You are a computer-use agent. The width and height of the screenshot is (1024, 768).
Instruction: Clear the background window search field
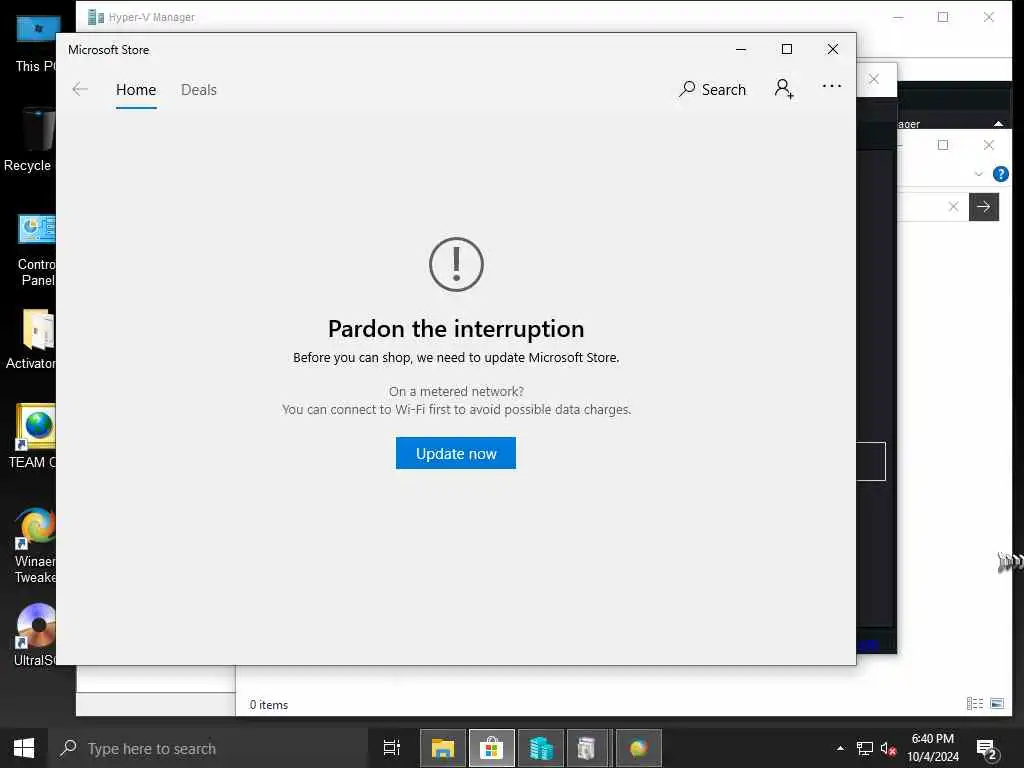[953, 207]
